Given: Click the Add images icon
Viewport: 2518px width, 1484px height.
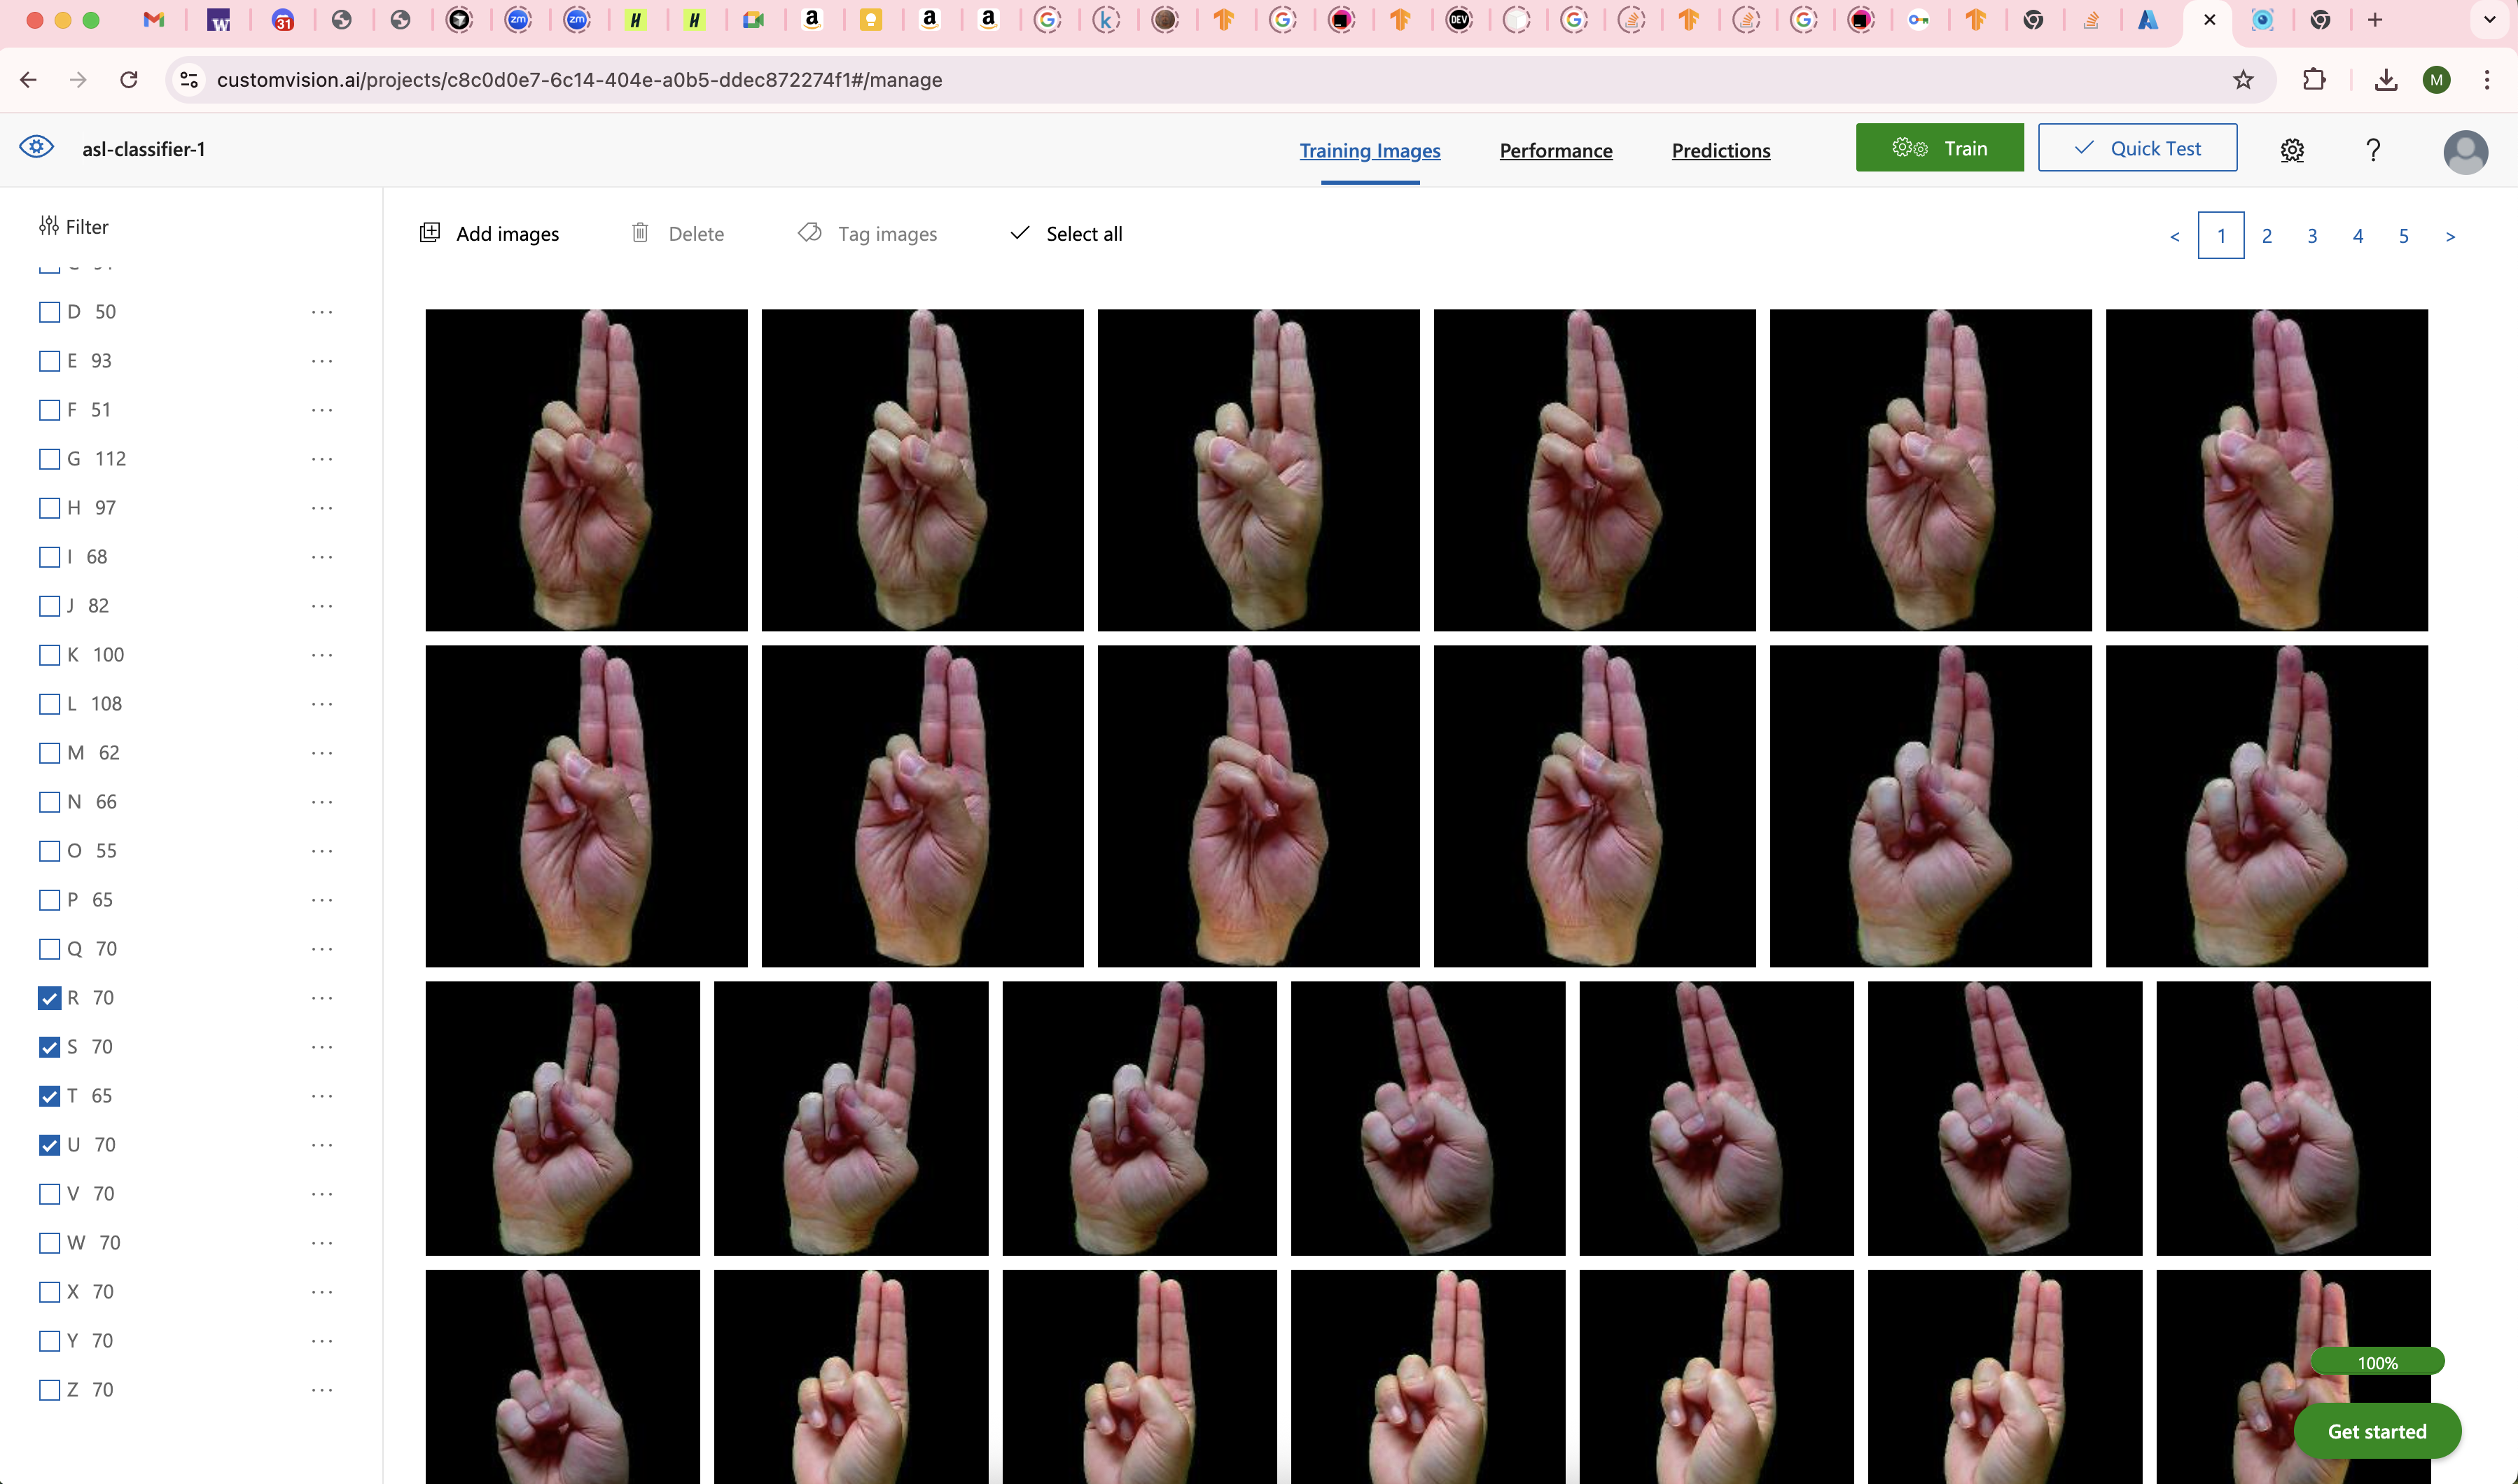Looking at the screenshot, I should 430,233.
